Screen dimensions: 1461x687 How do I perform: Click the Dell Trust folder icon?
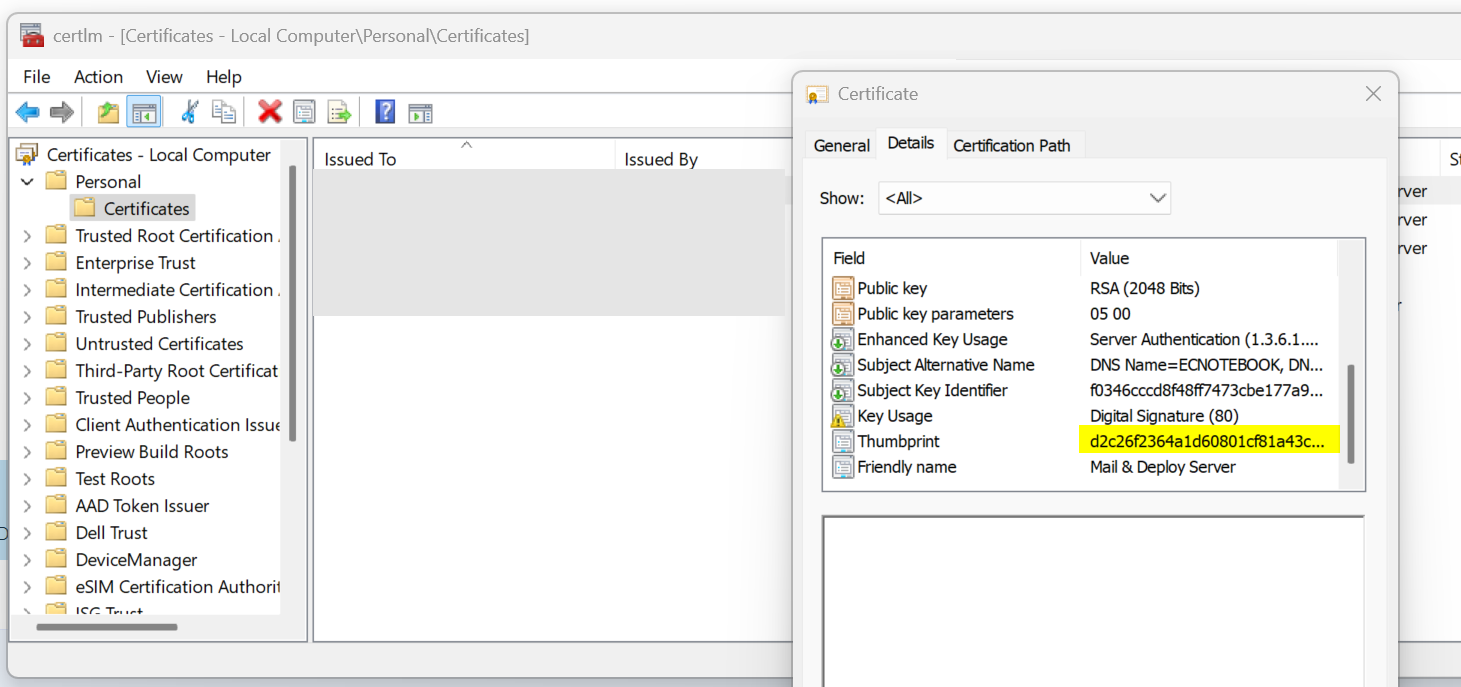click(x=57, y=533)
